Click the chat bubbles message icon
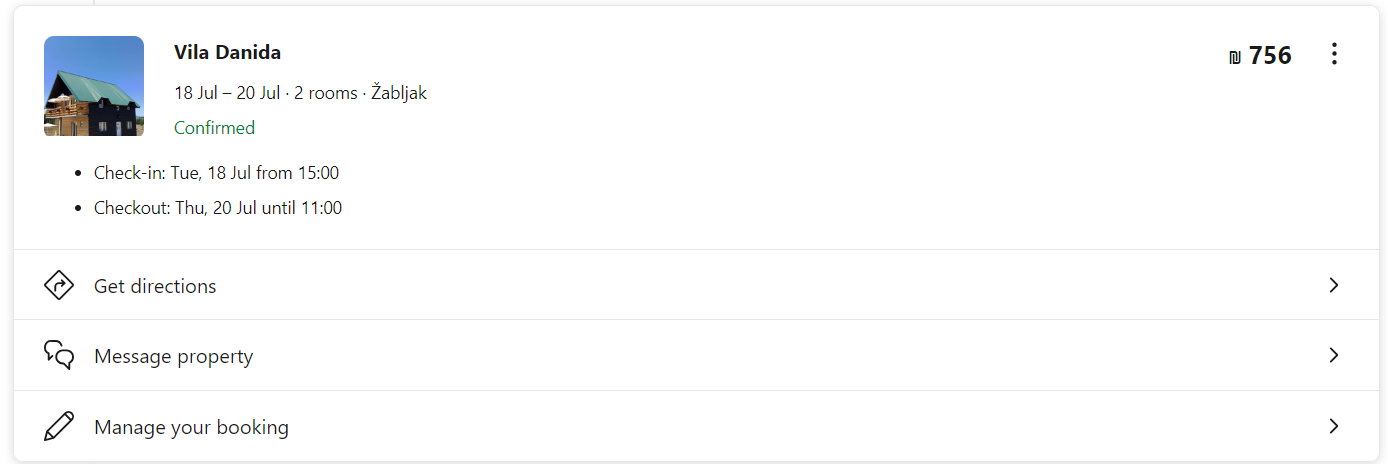Image resolution: width=1388 pixels, height=464 pixels. click(59, 355)
